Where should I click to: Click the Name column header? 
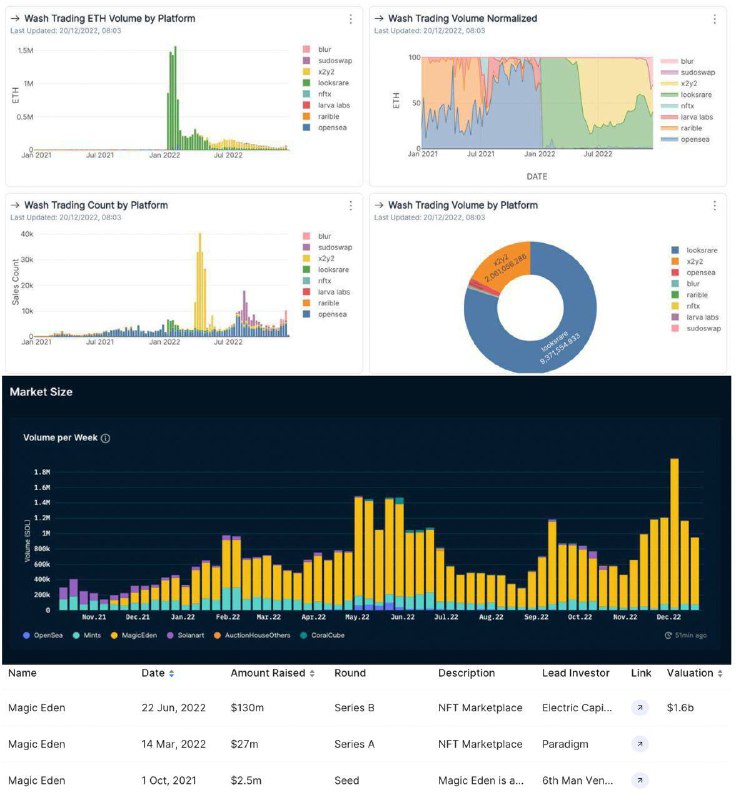[x=22, y=673]
